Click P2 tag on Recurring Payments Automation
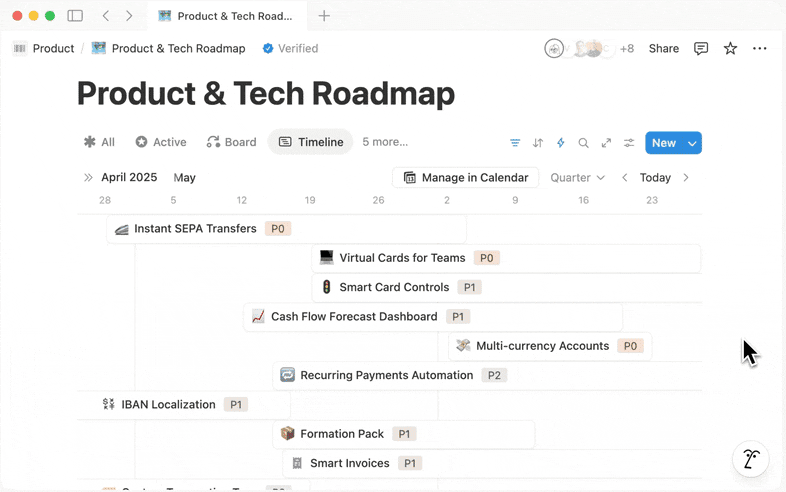The height and width of the screenshot is (492, 786). click(x=494, y=375)
